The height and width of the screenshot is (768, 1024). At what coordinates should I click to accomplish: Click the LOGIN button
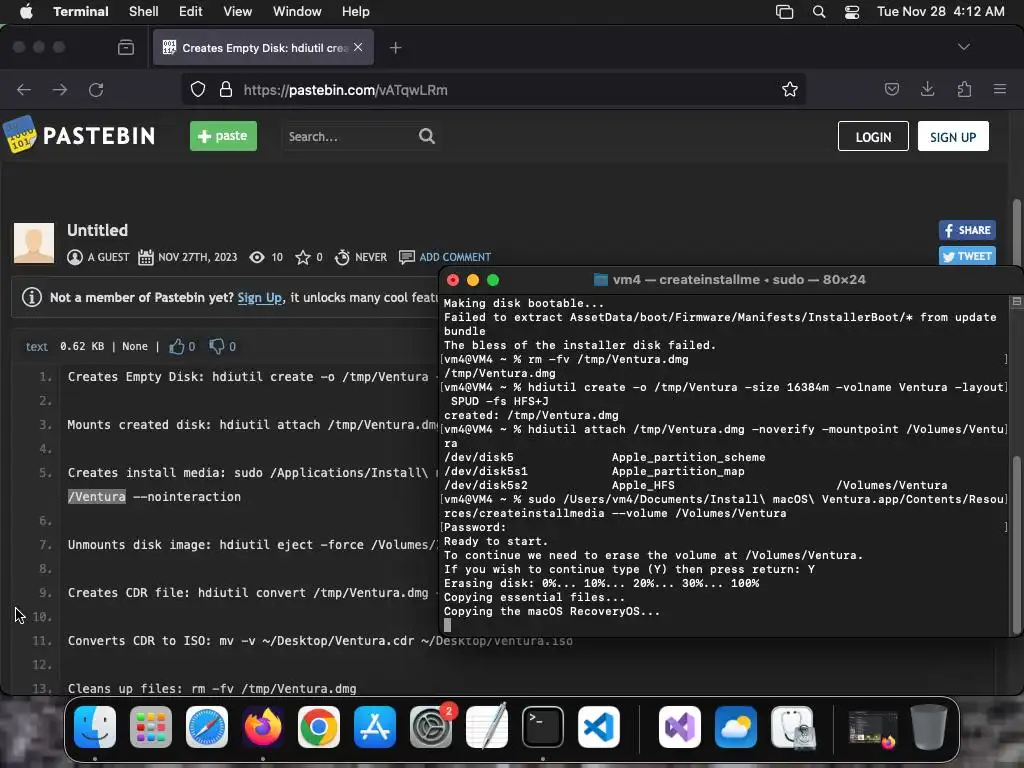pyautogui.click(x=873, y=136)
